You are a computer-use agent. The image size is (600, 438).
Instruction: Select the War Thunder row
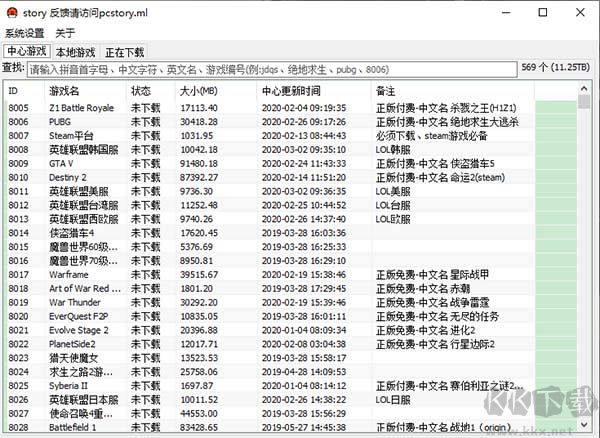pos(269,303)
